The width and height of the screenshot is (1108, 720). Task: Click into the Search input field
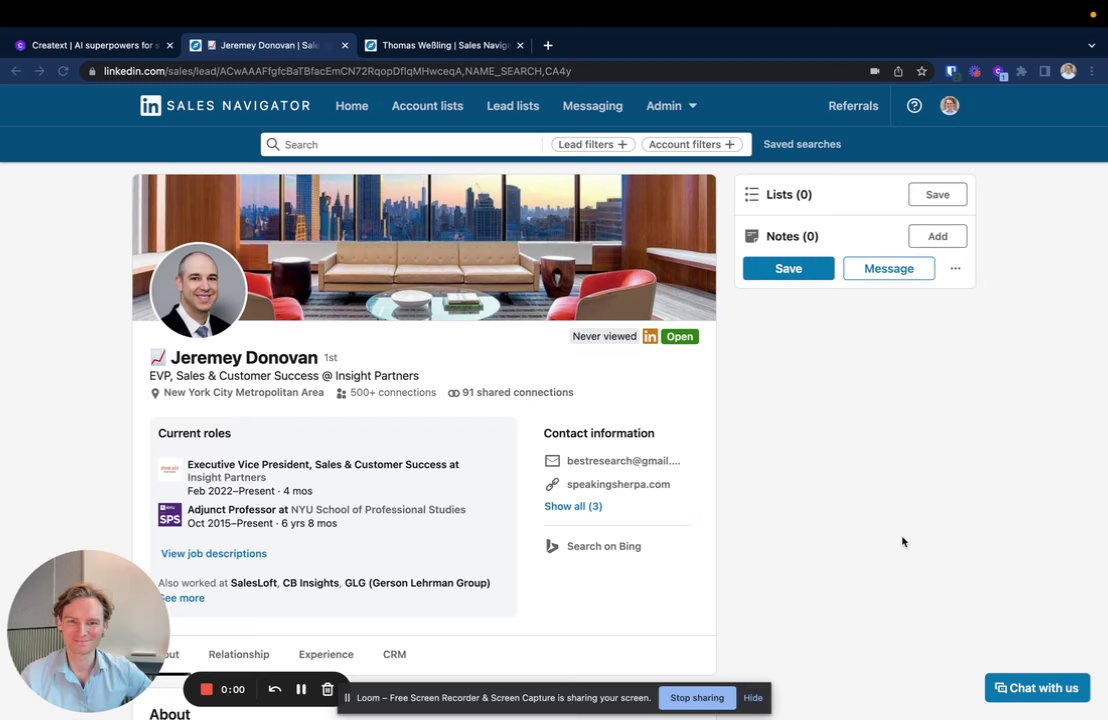[x=401, y=144]
